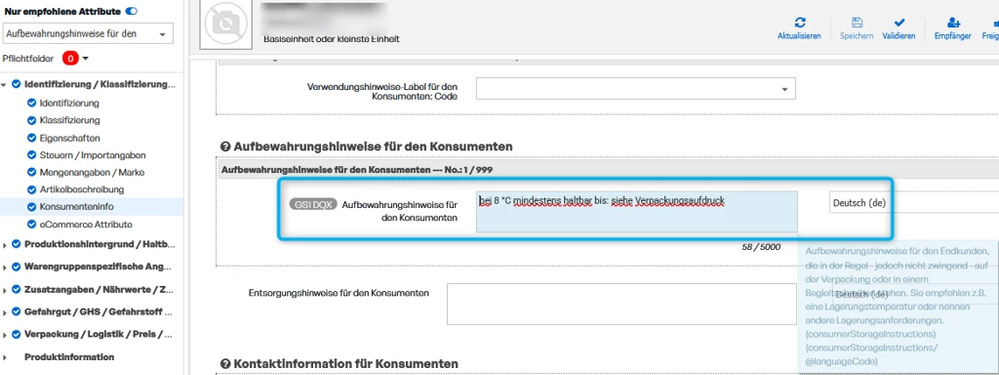Click check icon beside Artikelbeschreibung
Viewport: 999px width, 375px height.
[31, 189]
